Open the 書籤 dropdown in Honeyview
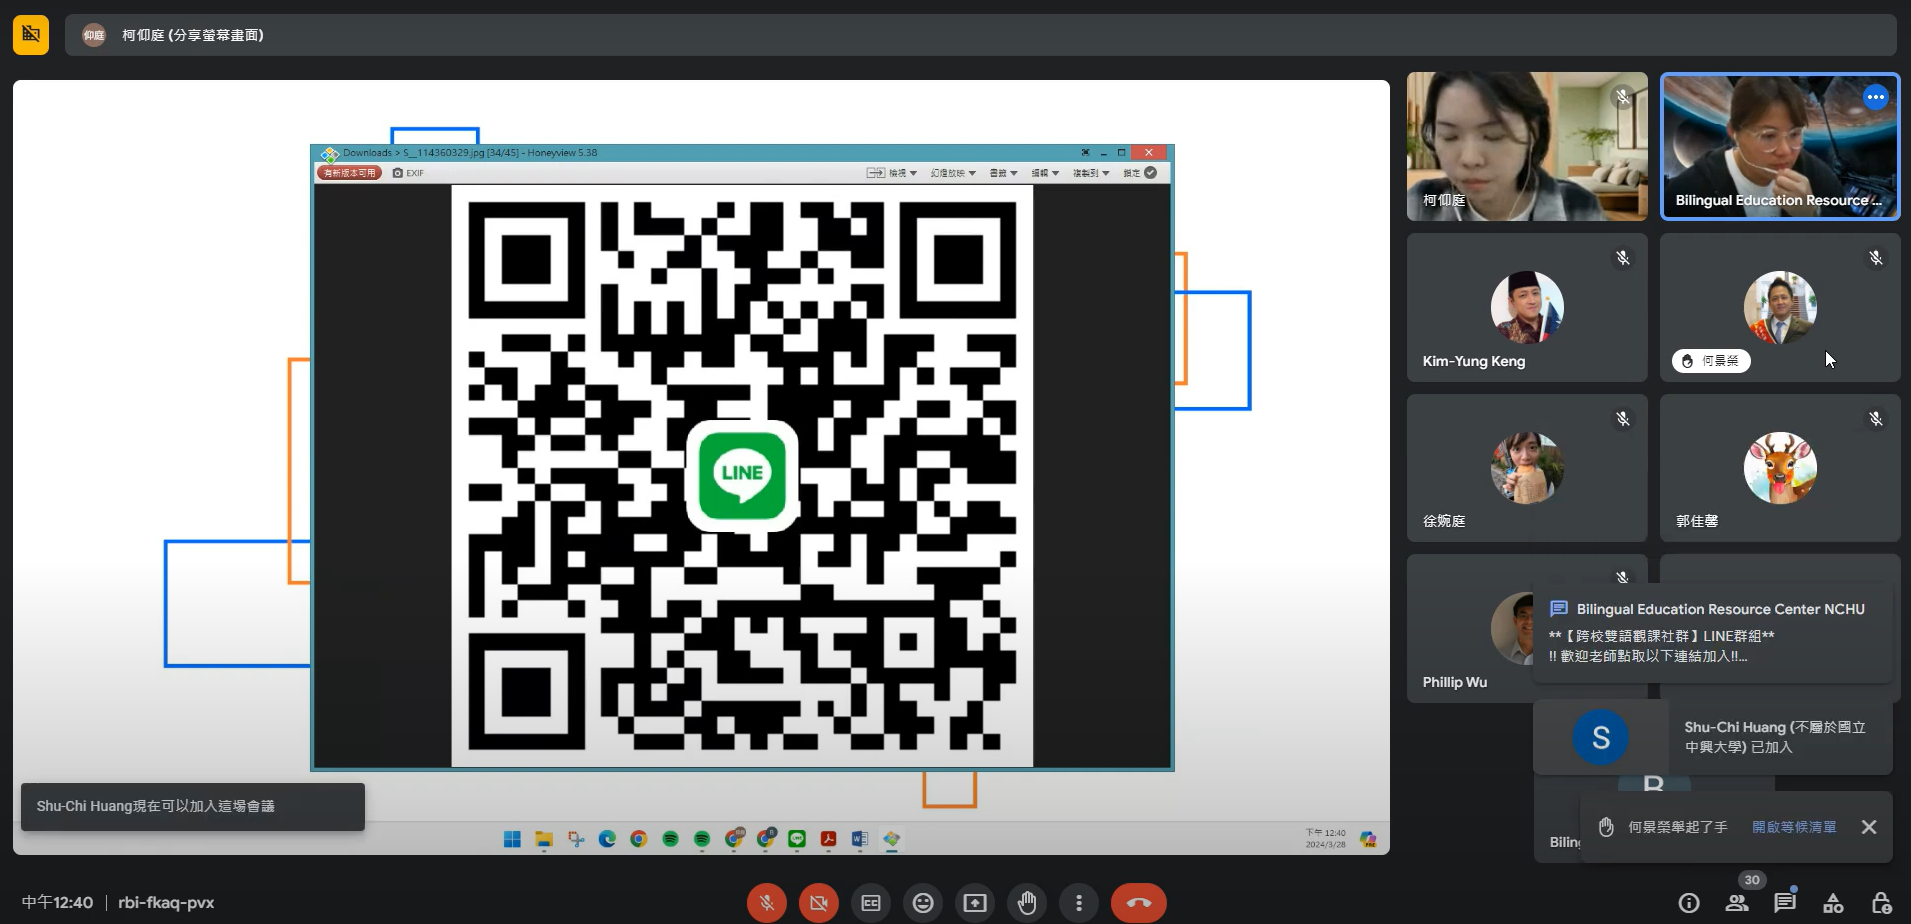The height and width of the screenshot is (924, 1911). 1003,173
